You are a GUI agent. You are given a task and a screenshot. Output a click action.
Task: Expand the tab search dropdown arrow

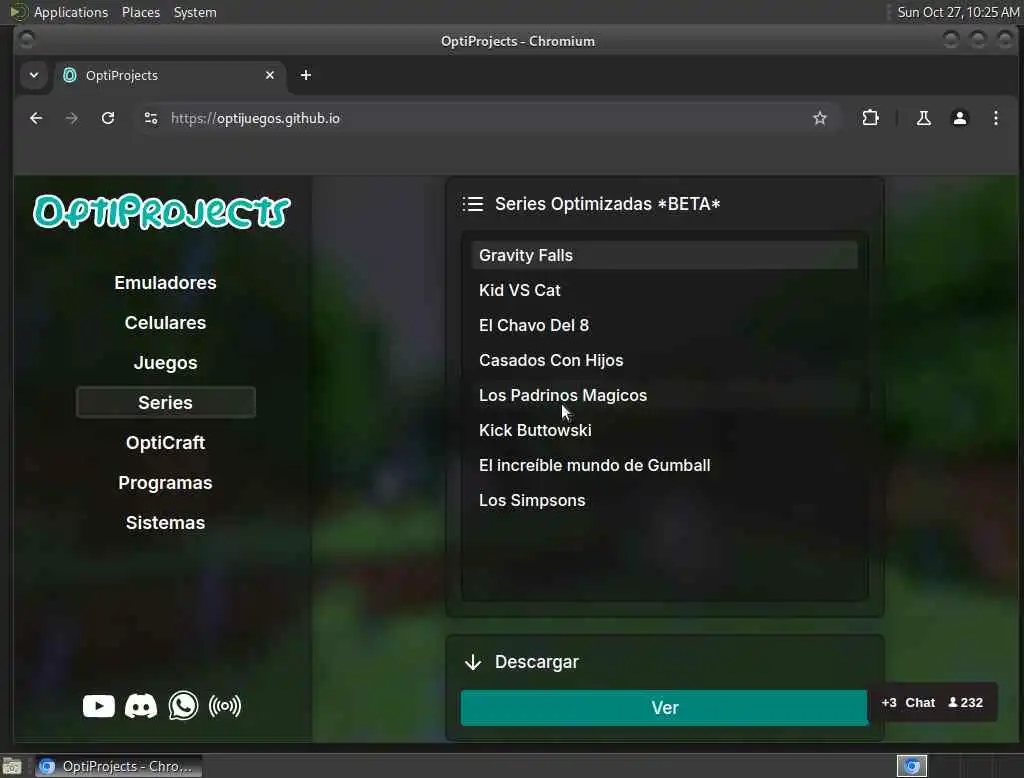click(x=34, y=75)
